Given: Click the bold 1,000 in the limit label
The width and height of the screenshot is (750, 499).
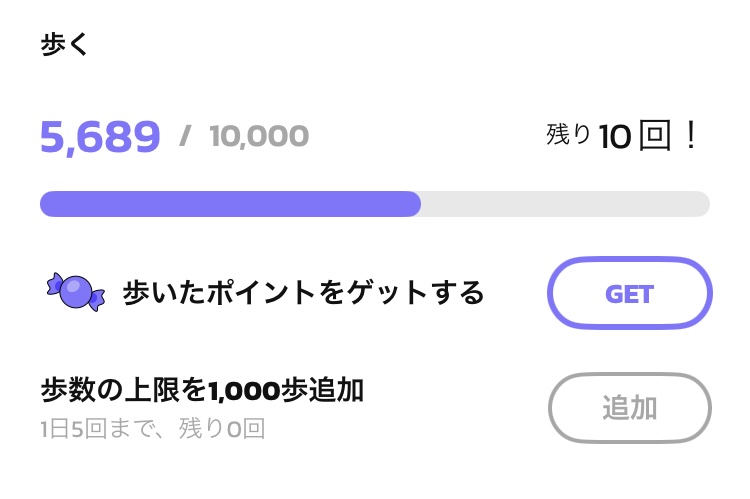Looking at the screenshot, I should (244, 391).
